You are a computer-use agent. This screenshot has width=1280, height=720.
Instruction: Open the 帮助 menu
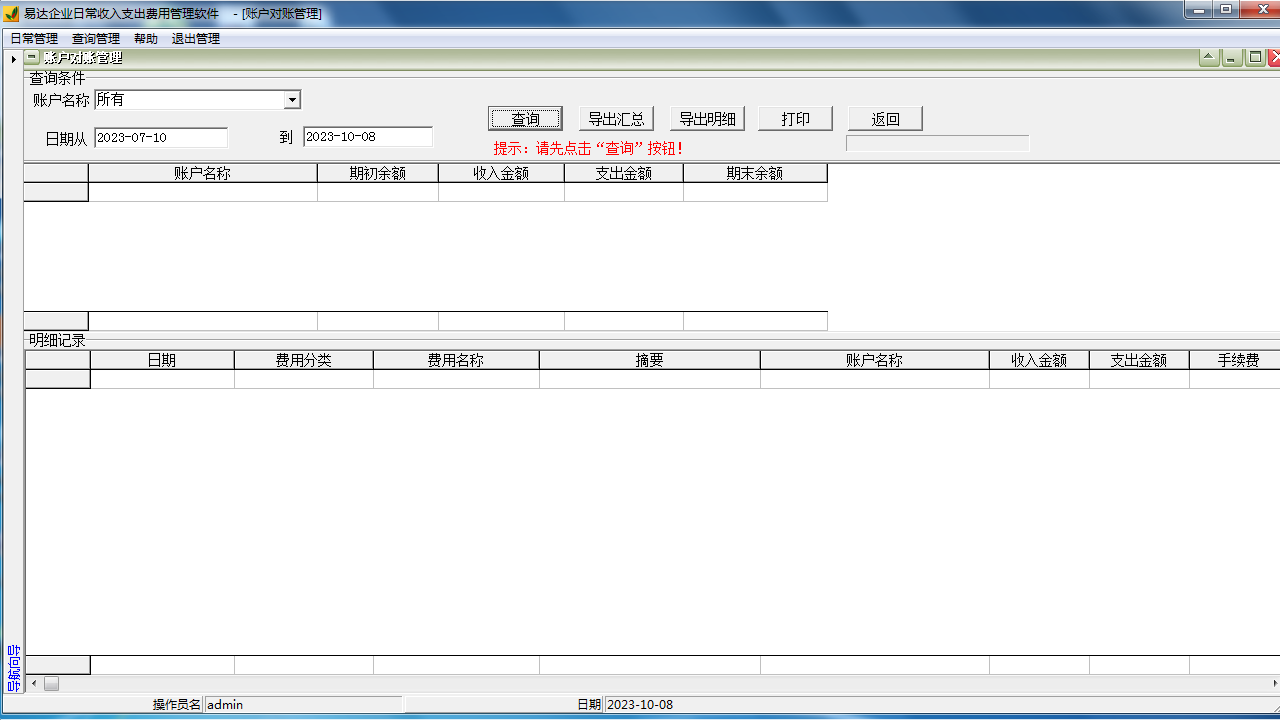[x=146, y=39]
